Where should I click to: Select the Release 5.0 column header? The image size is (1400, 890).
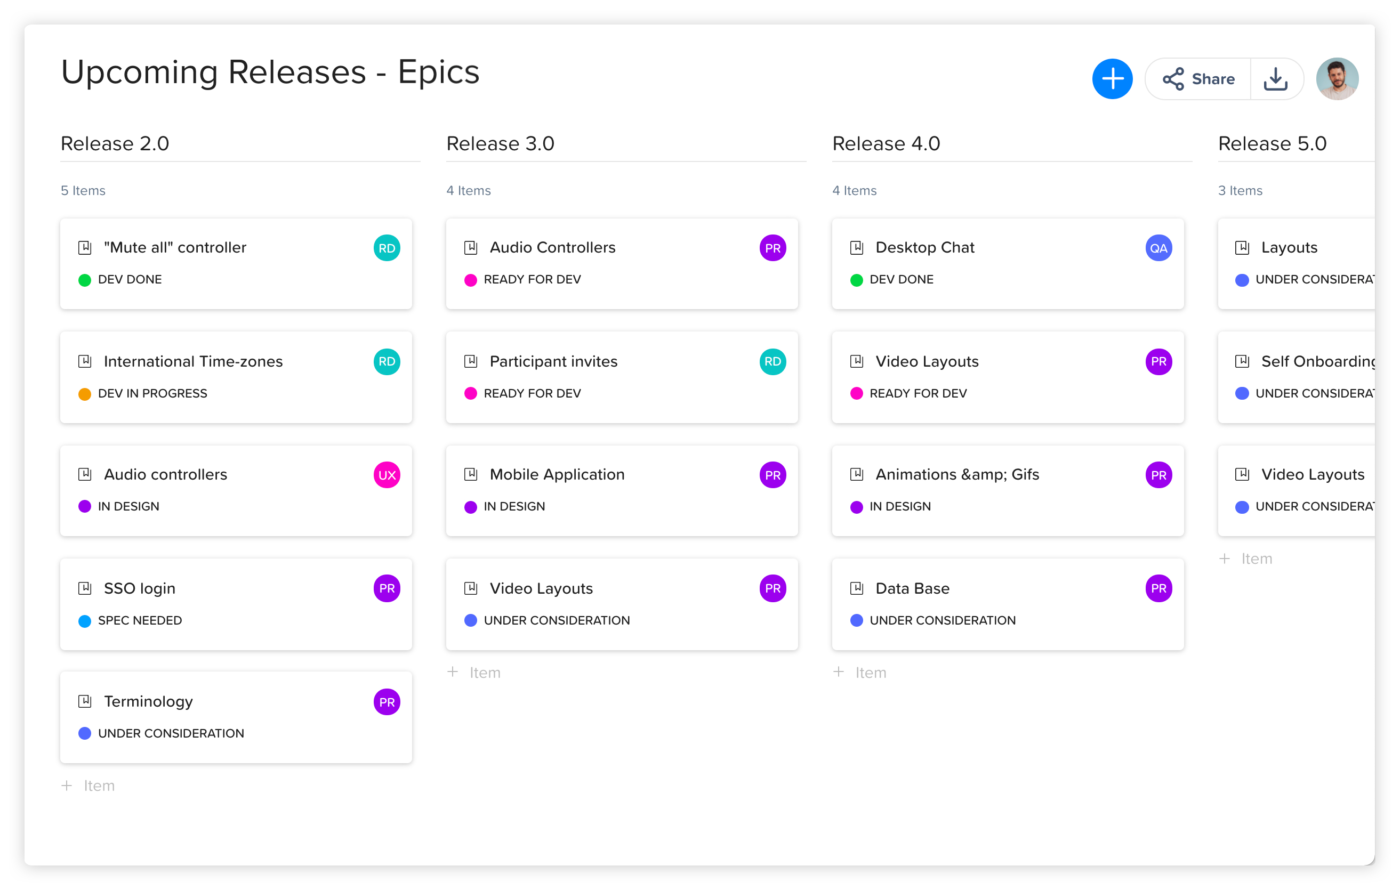point(1272,144)
